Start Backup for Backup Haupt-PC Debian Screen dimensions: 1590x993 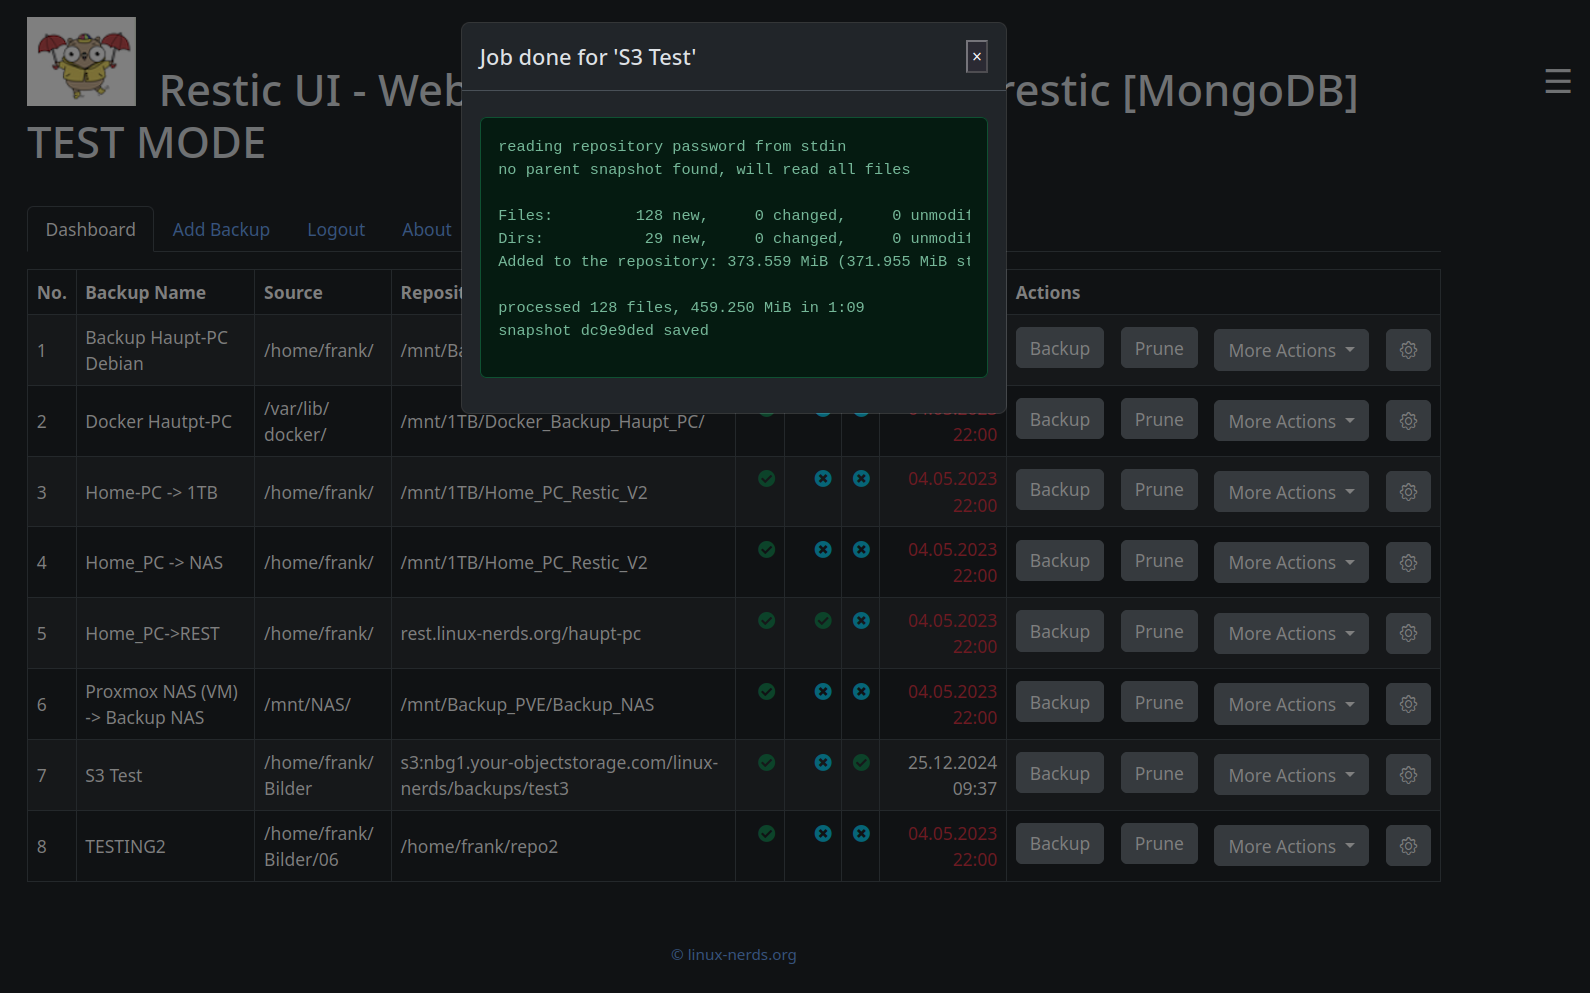click(1060, 349)
